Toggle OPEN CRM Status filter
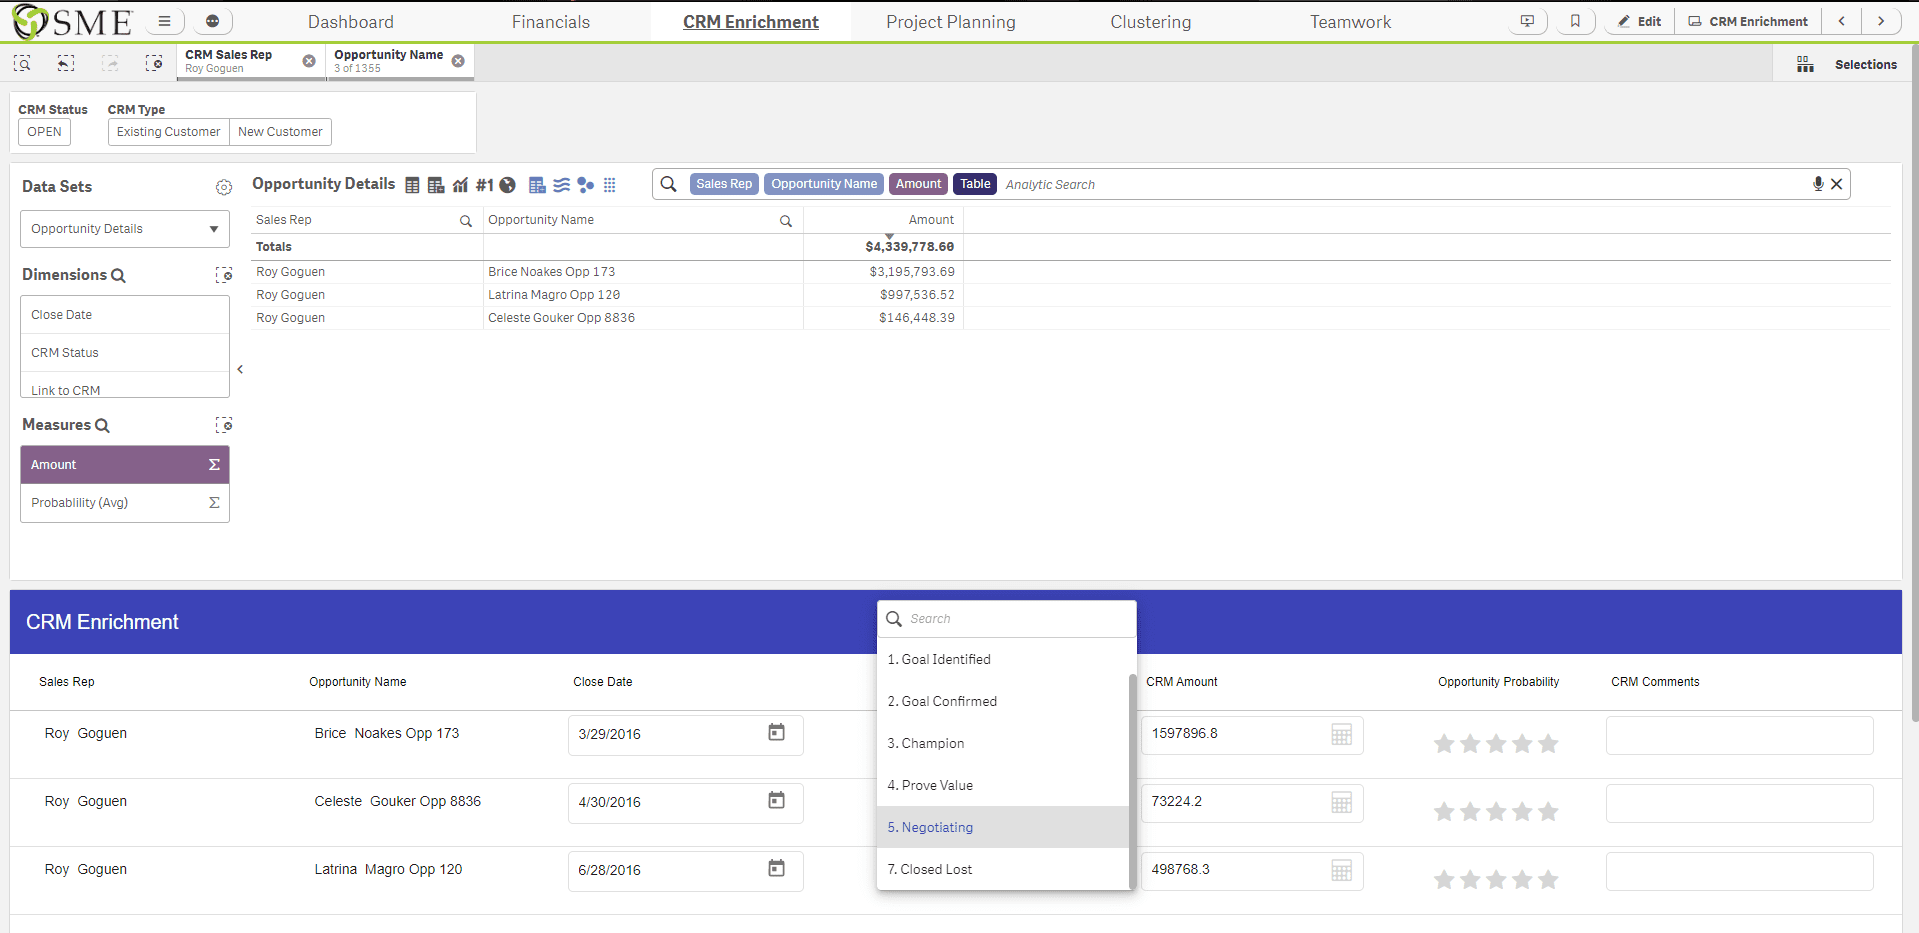This screenshot has width=1919, height=933. coord(44,132)
